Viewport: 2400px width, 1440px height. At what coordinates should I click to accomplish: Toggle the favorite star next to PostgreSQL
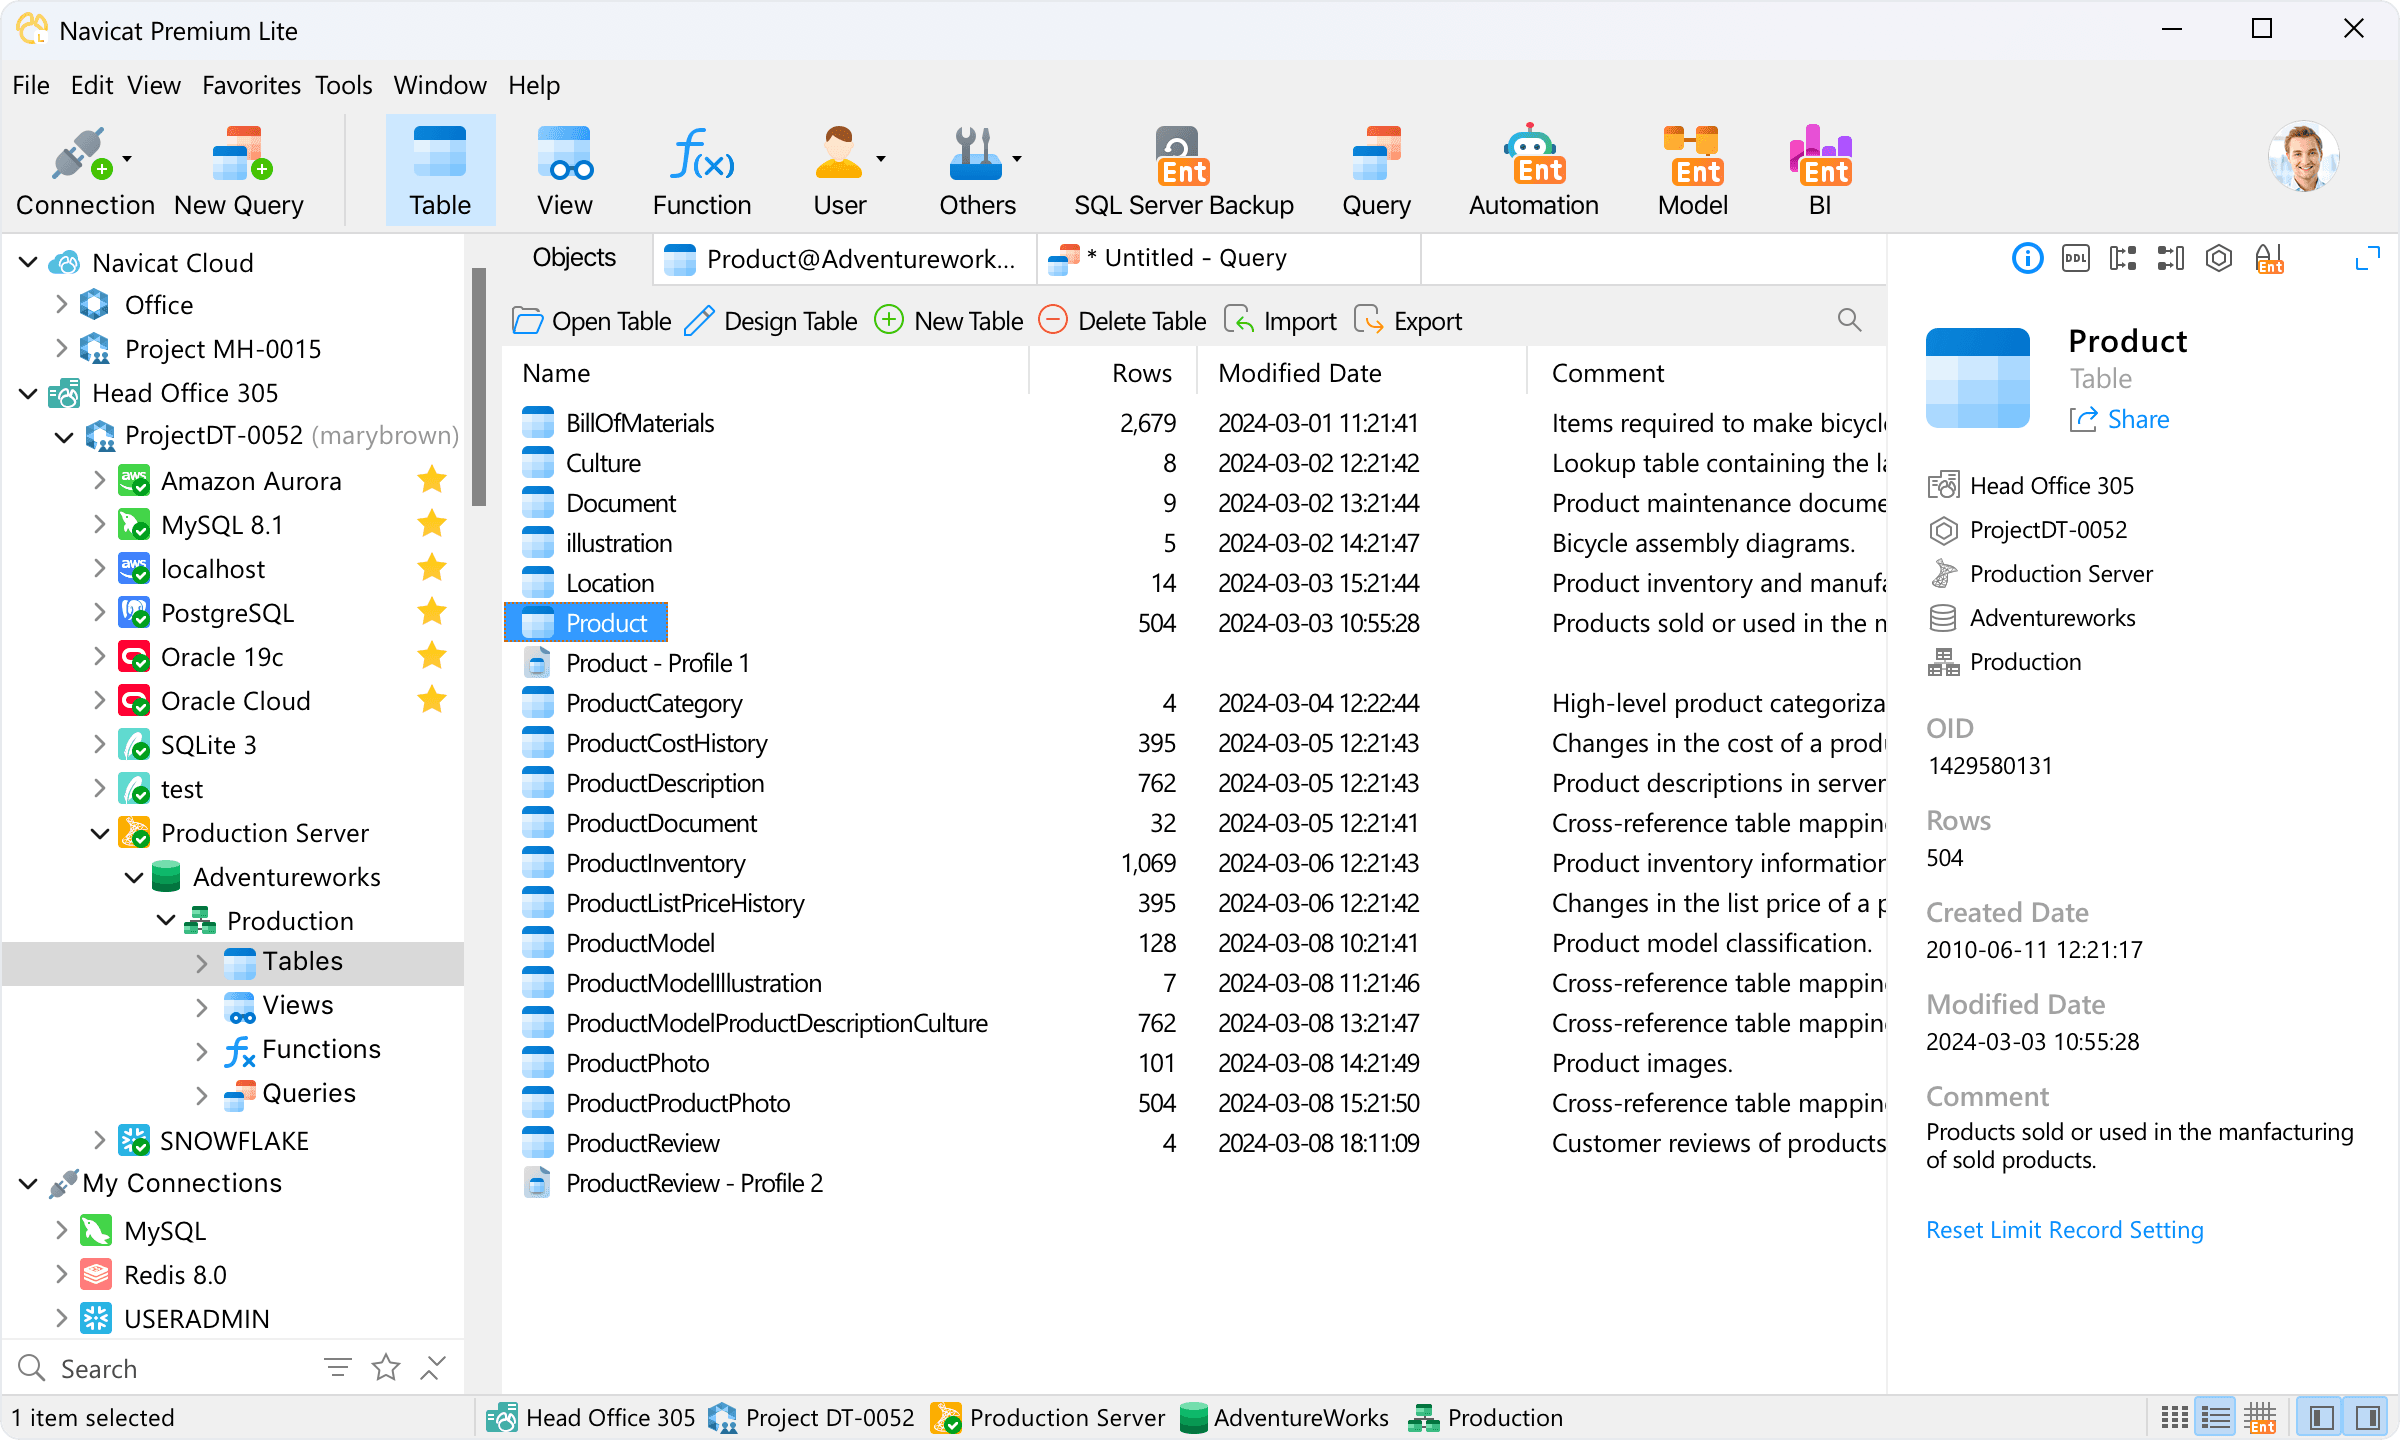pyautogui.click(x=431, y=612)
